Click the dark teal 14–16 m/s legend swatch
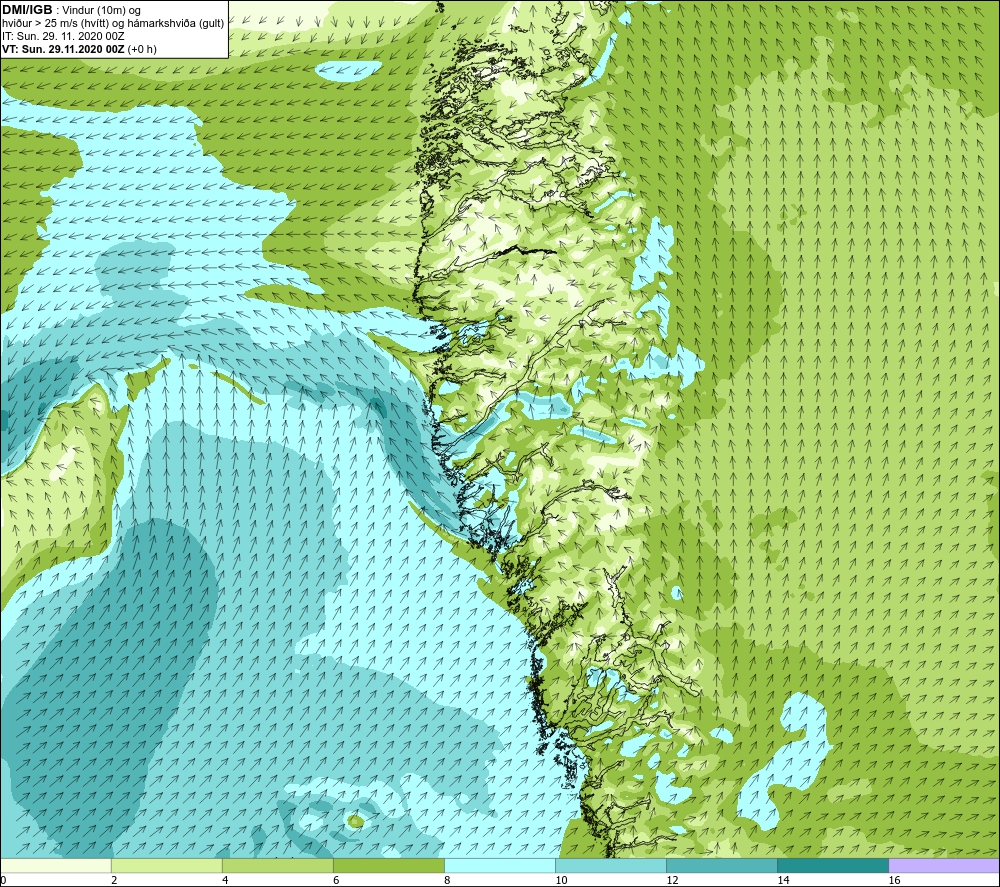1000x887 pixels. click(832, 865)
